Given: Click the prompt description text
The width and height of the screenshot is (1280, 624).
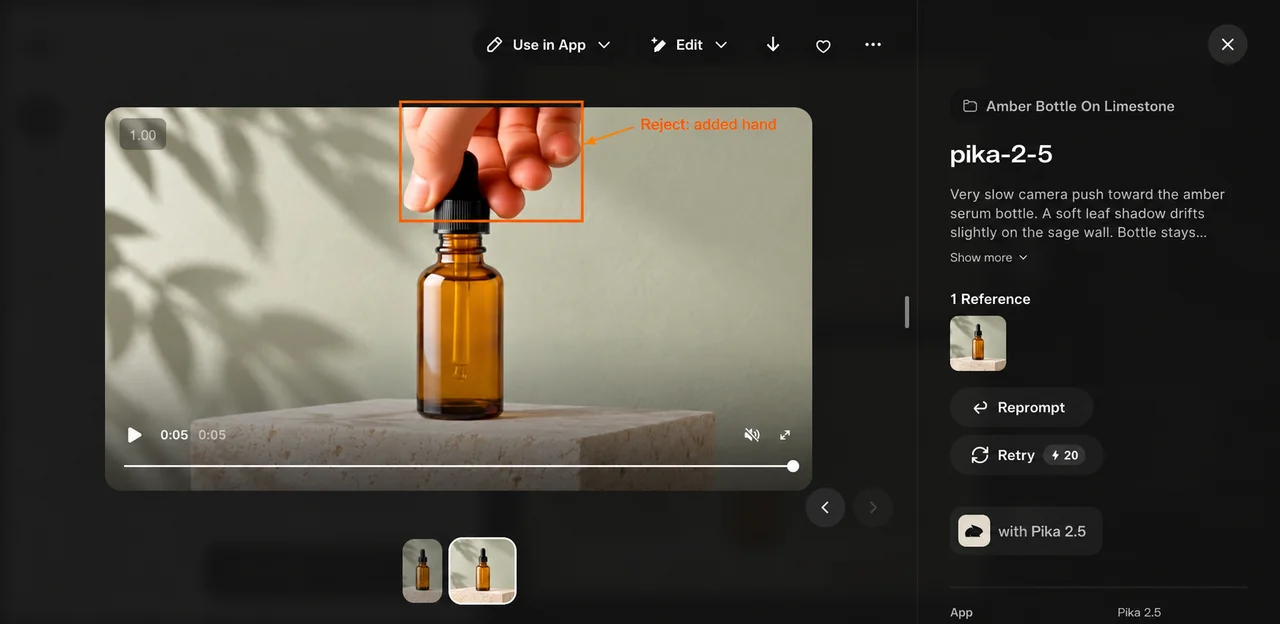Looking at the screenshot, I should 1087,213.
